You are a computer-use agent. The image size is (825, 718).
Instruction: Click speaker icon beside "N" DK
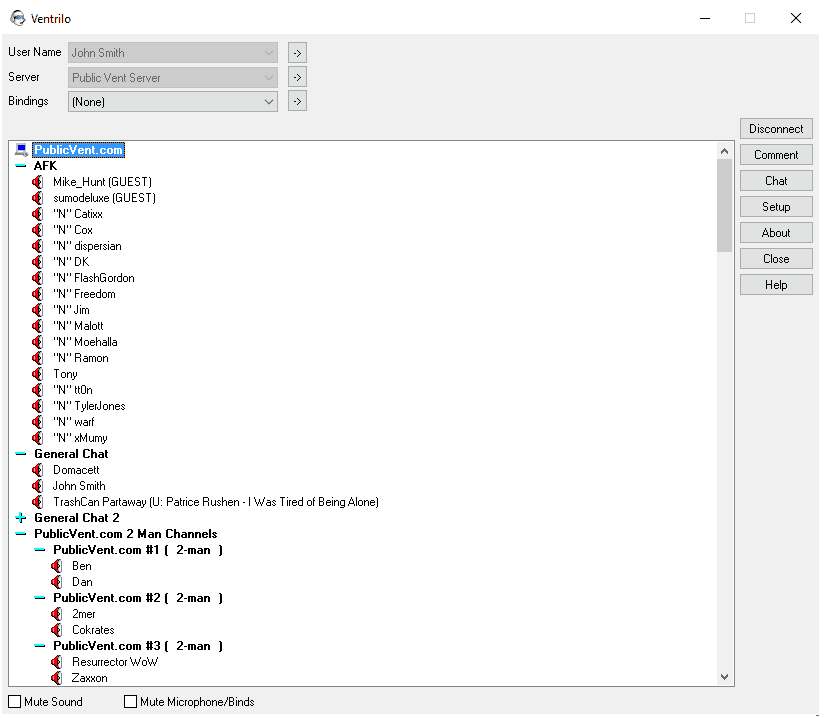point(37,262)
